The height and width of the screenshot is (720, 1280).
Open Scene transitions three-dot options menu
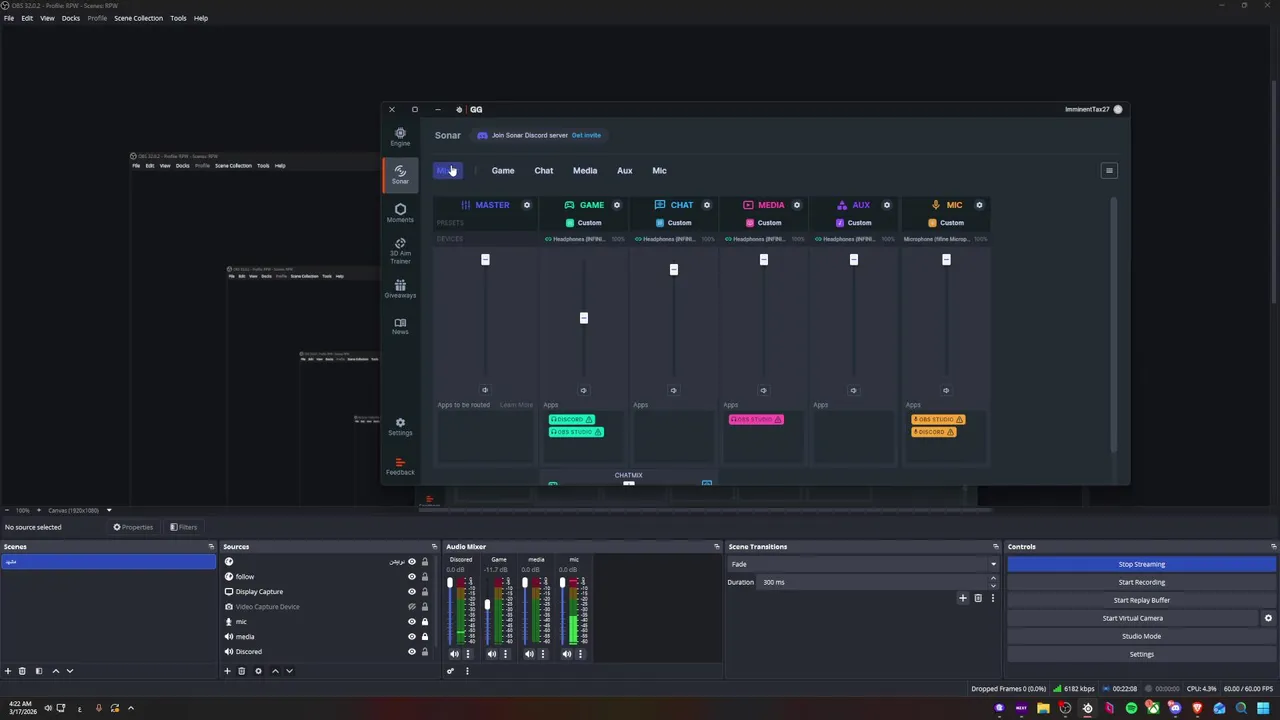993,598
